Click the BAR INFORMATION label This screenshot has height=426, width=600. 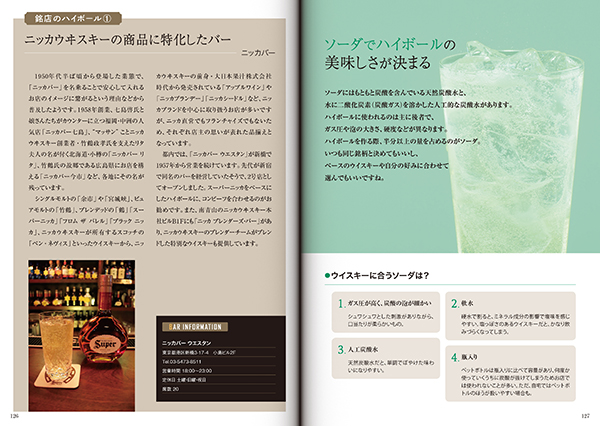tap(195, 327)
